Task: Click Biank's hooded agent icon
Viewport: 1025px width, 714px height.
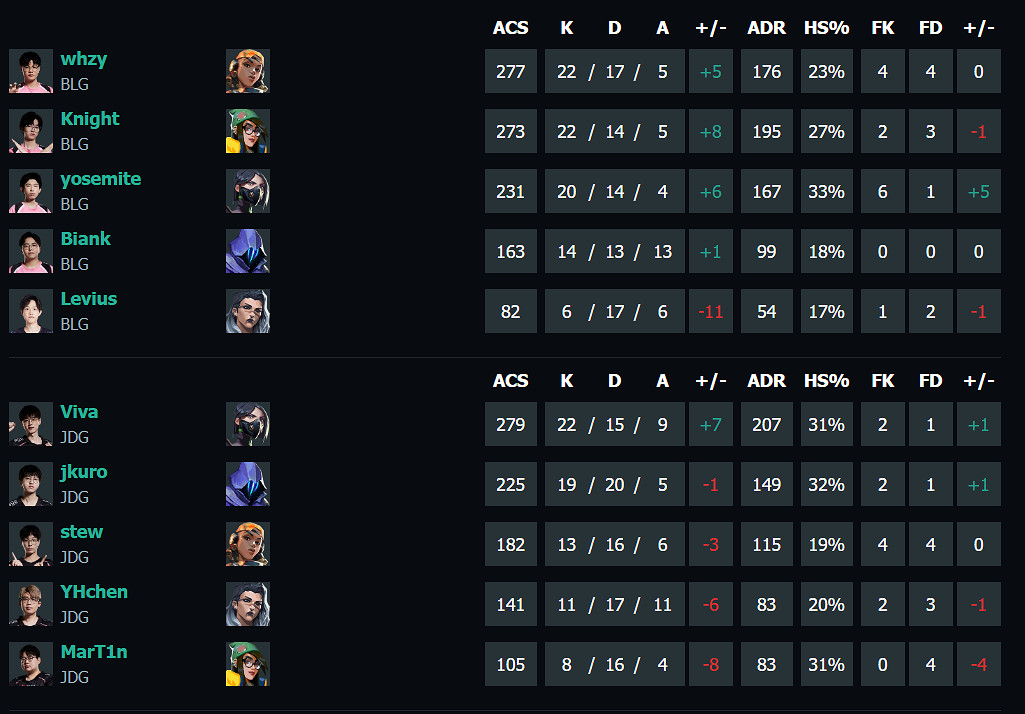Action: click(x=247, y=252)
